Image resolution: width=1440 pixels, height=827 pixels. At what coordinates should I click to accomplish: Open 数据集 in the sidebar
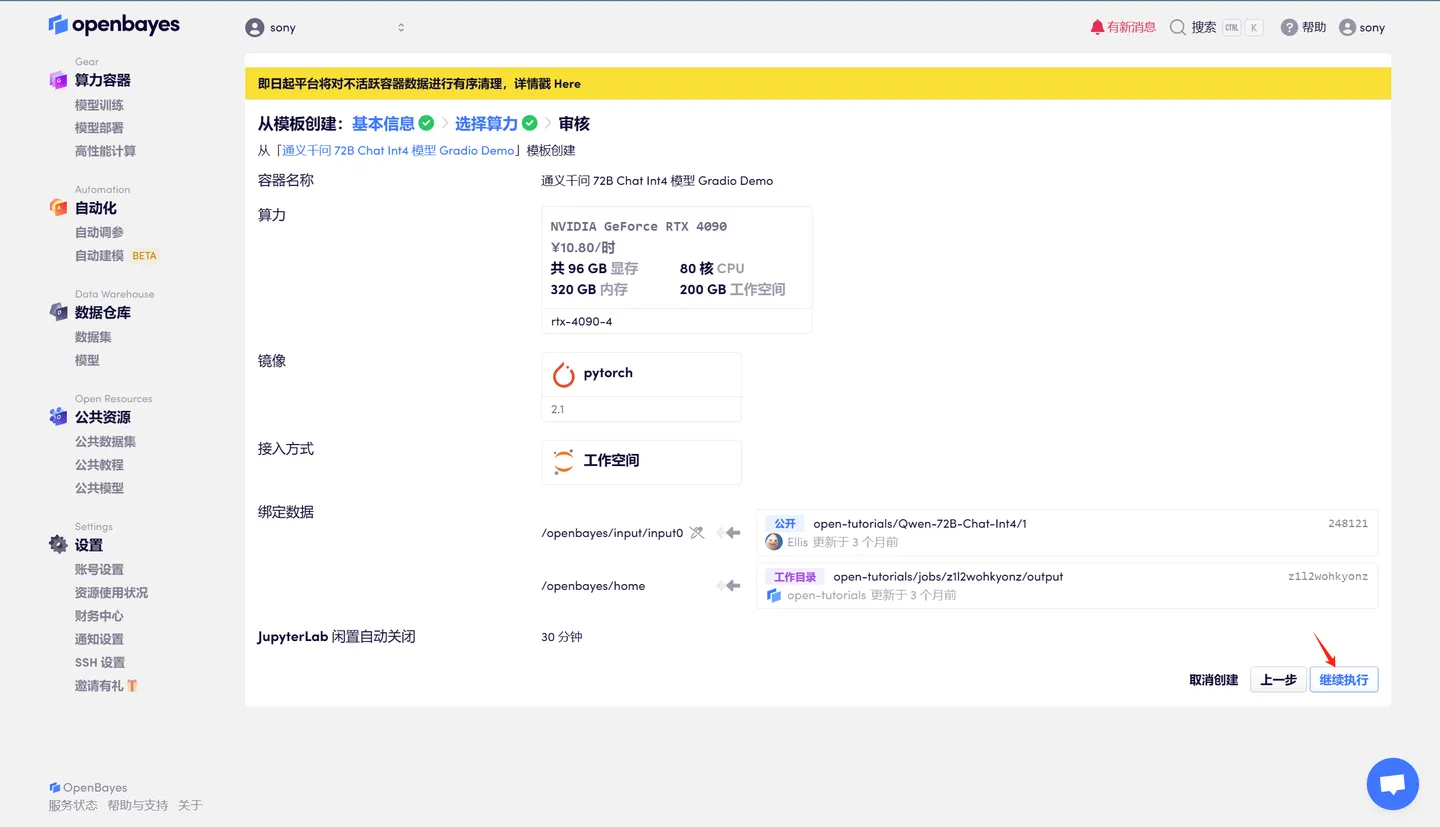(x=93, y=337)
